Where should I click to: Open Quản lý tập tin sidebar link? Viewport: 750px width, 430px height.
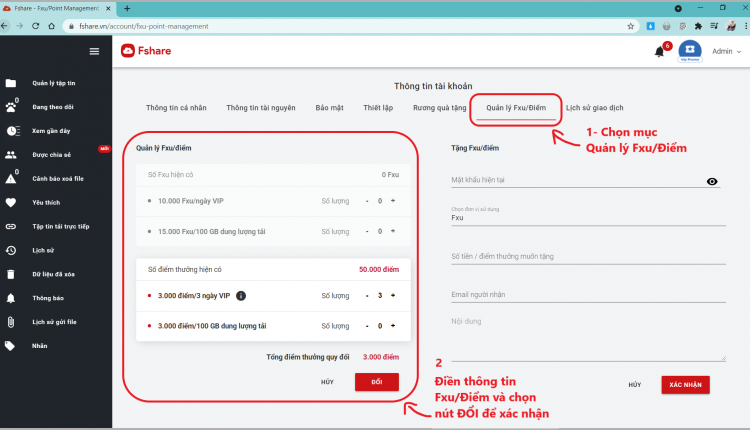coord(54,83)
